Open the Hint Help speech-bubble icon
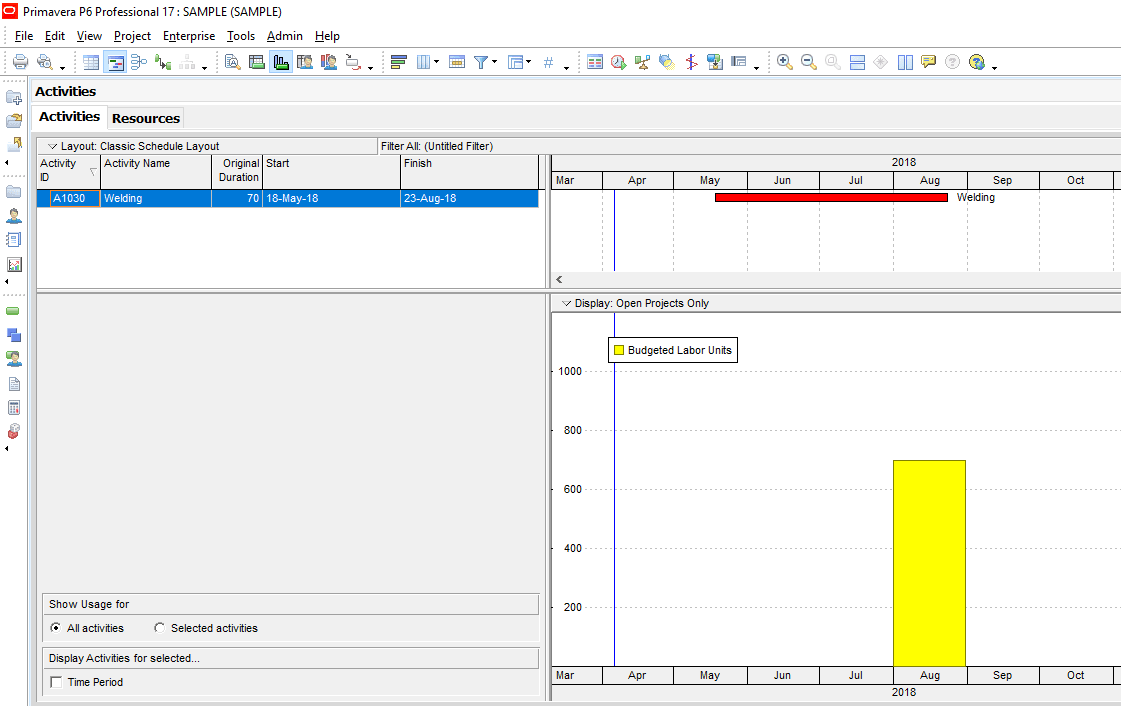This screenshot has height=706, width=1121. (x=929, y=62)
